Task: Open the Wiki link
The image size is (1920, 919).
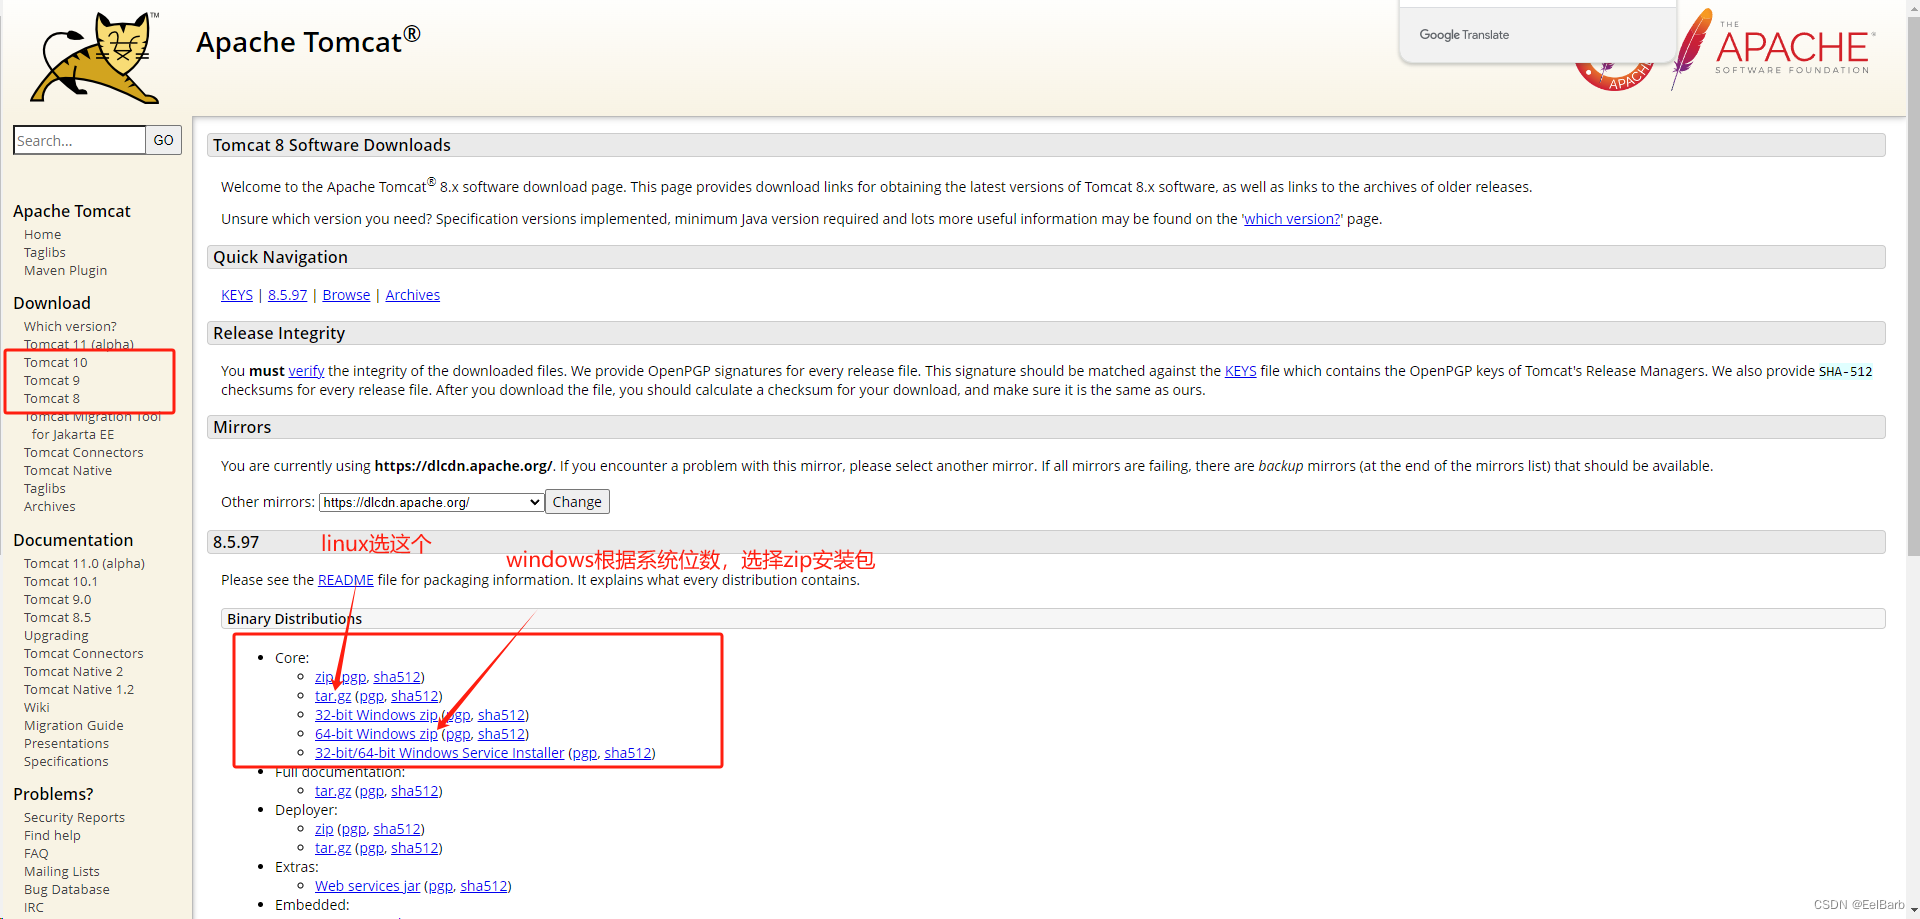Action: tap(37, 707)
